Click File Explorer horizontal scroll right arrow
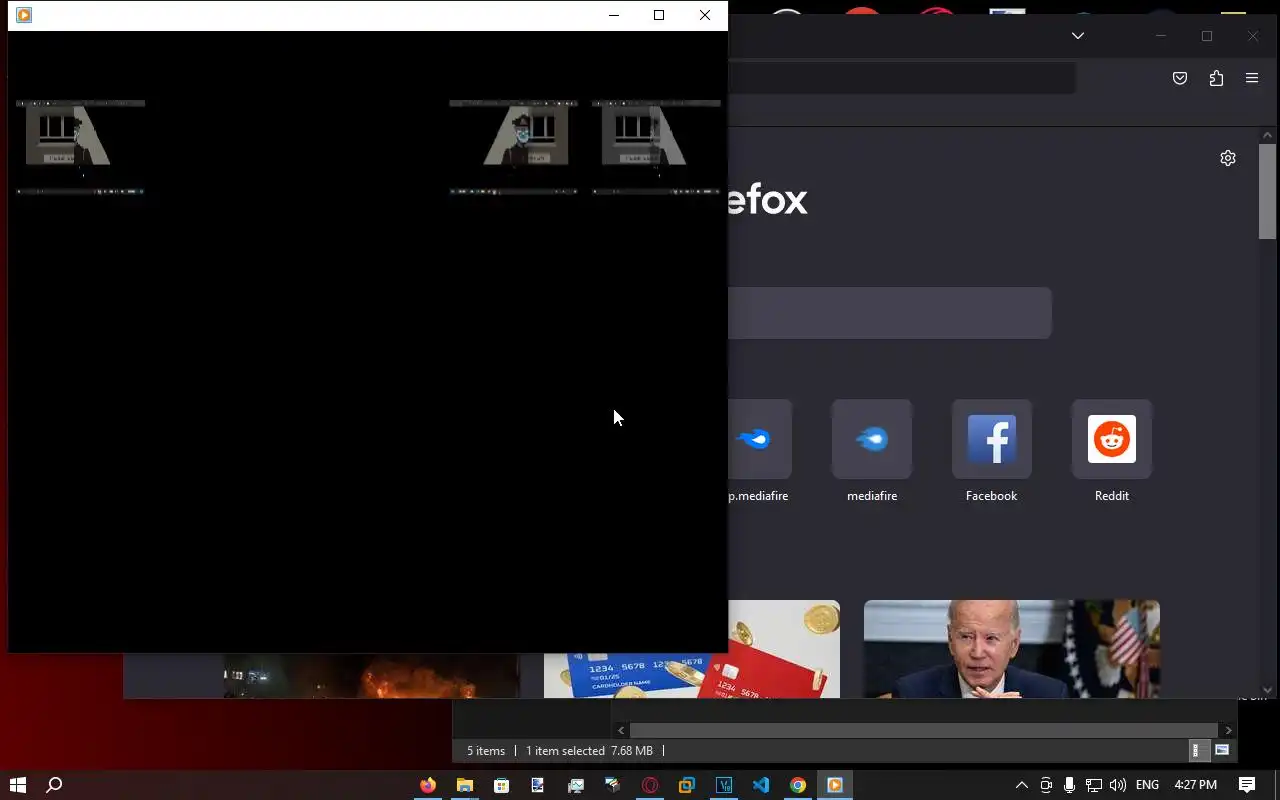The image size is (1280, 800). click(1229, 731)
